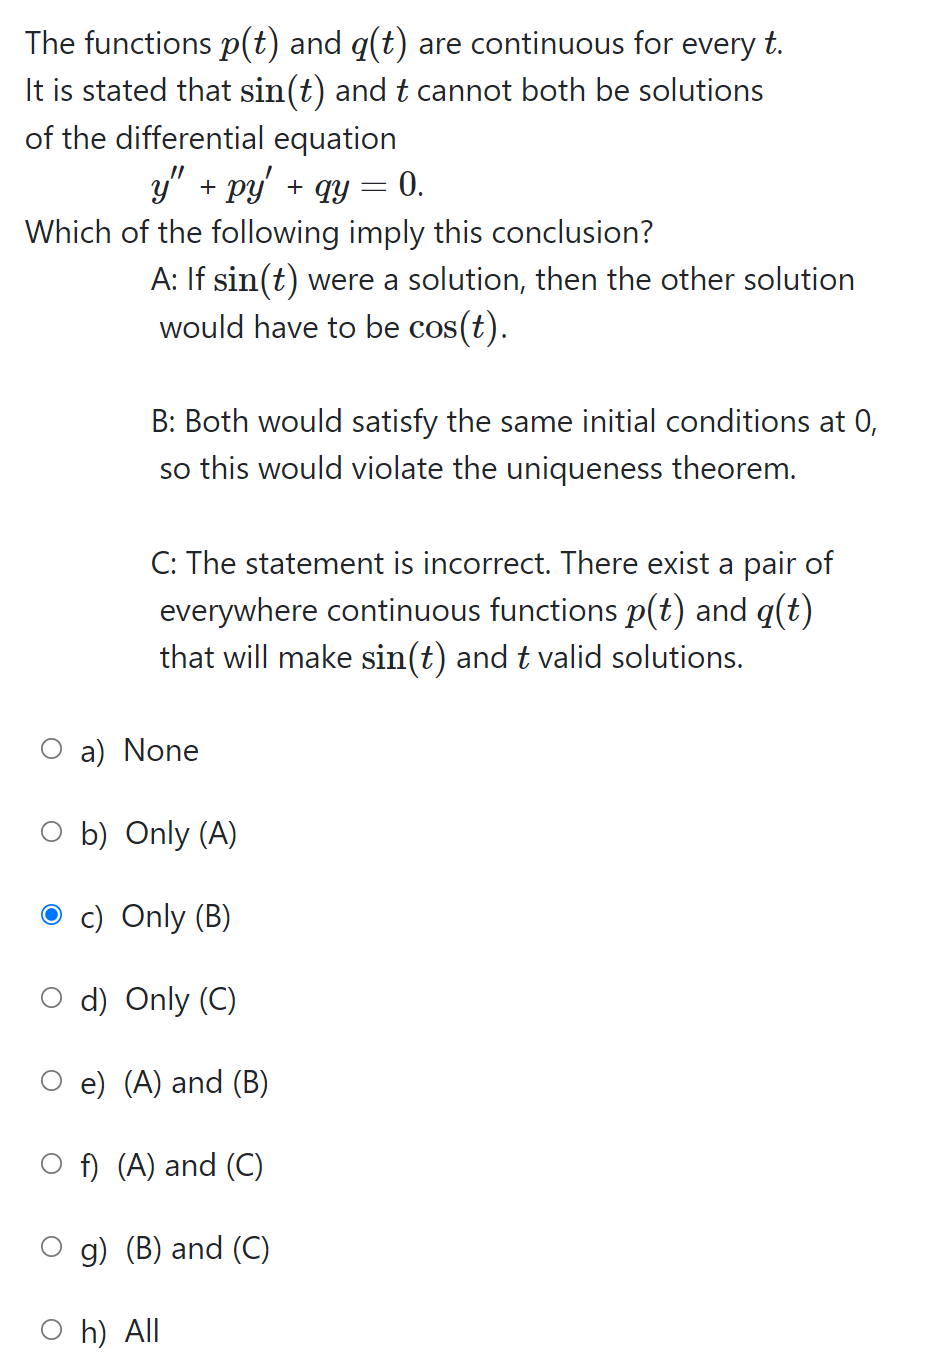Screen dimensions: 934x1368
Task: Choose answer f) (A) and (C)
Action: (51, 1162)
